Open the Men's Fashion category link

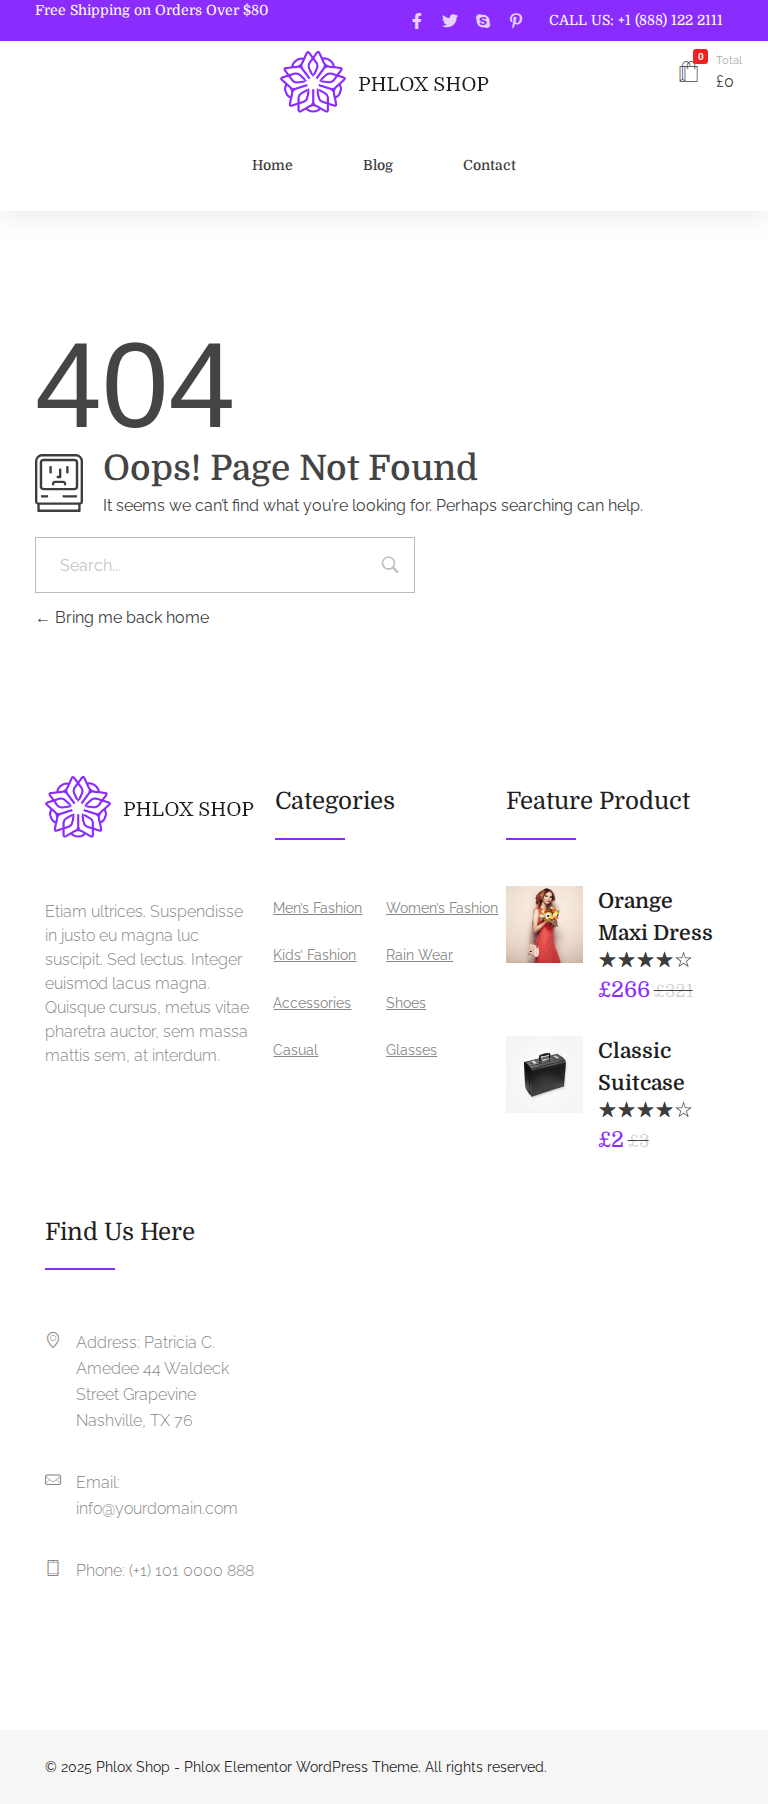coord(317,908)
